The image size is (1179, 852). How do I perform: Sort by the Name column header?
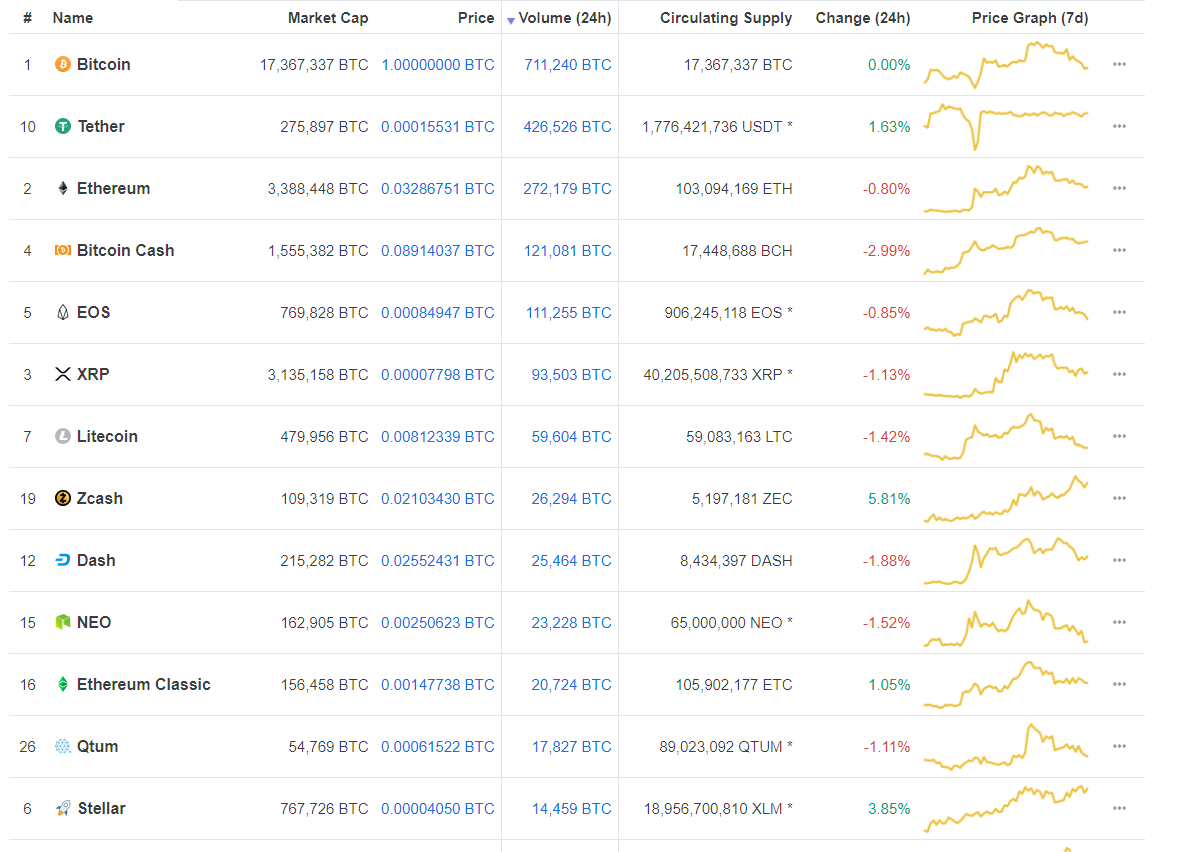(73, 18)
